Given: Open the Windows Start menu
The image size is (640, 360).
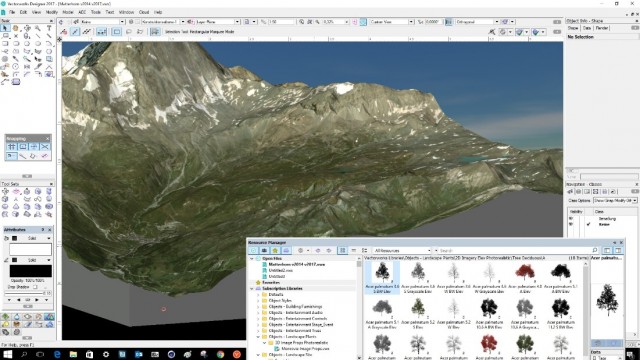Looking at the screenshot, I should pos(7,354).
